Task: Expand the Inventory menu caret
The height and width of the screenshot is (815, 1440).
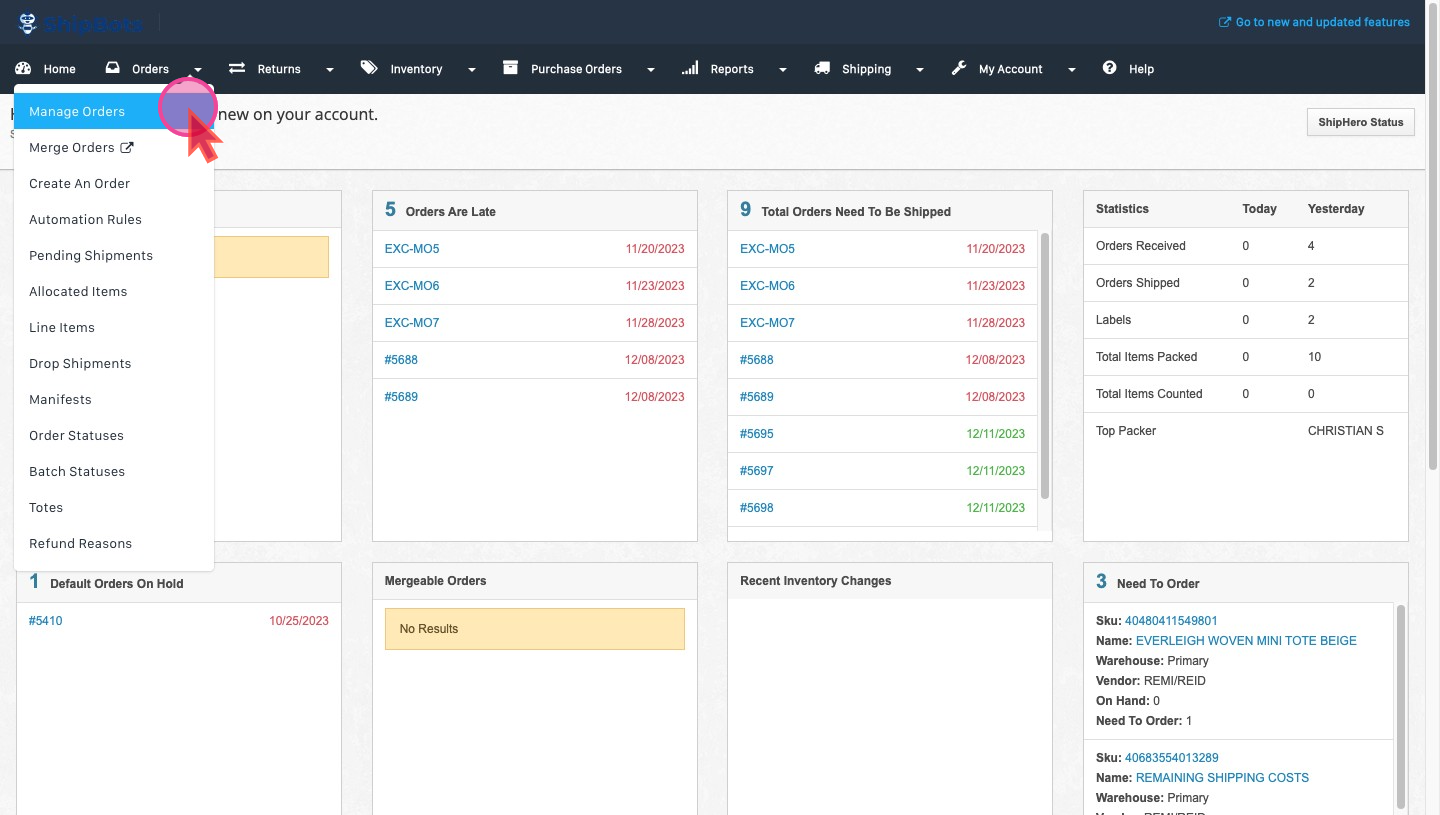Action: (472, 70)
